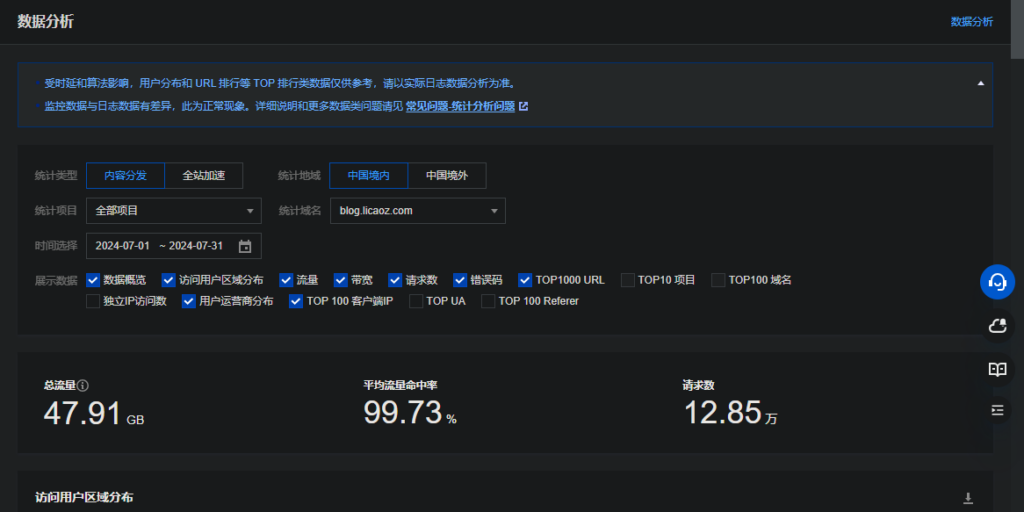Image resolution: width=1024 pixels, height=512 pixels.
Task: Click the 数据分析 page title
Action: tap(46, 22)
